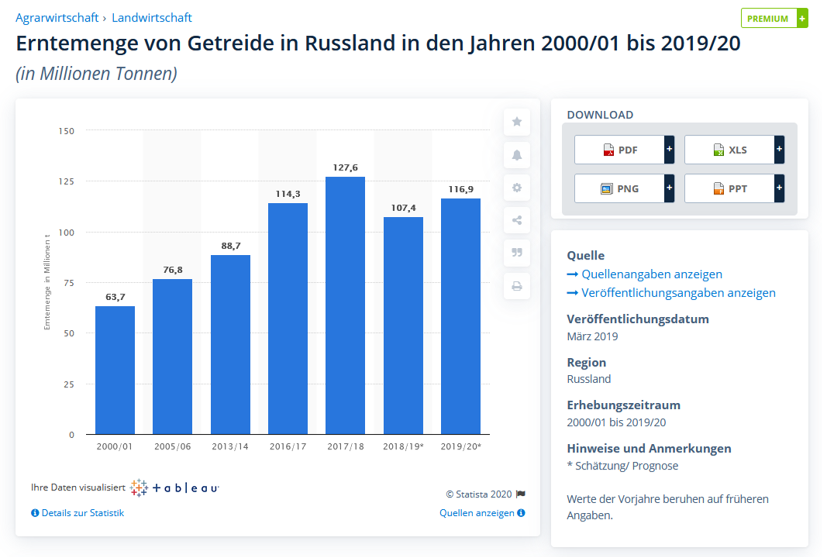Select the 2016/17 bar in chart

click(288, 319)
